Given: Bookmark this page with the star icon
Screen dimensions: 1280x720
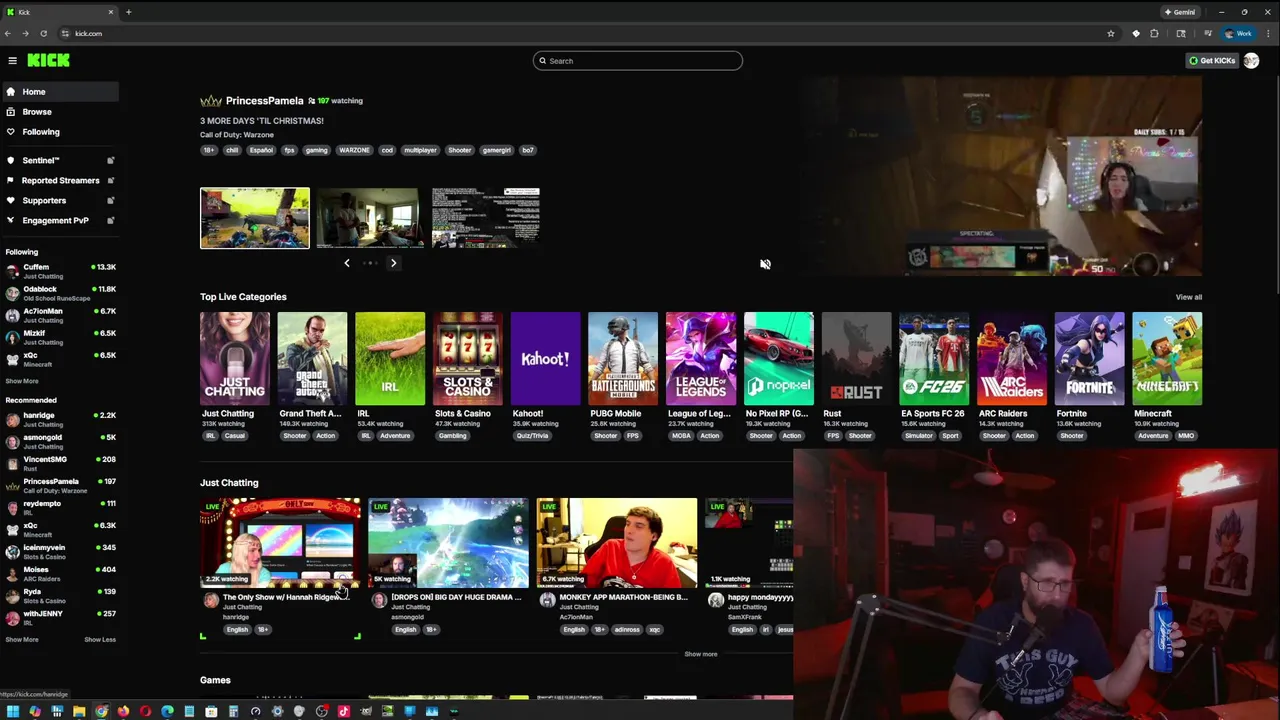Looking at the screenshot, I should [x=1110, y=33].
